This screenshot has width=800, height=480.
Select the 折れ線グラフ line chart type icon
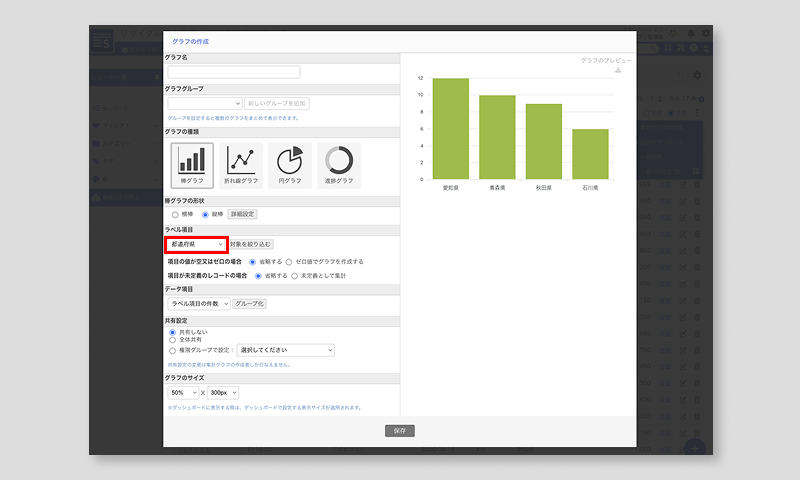241,166
